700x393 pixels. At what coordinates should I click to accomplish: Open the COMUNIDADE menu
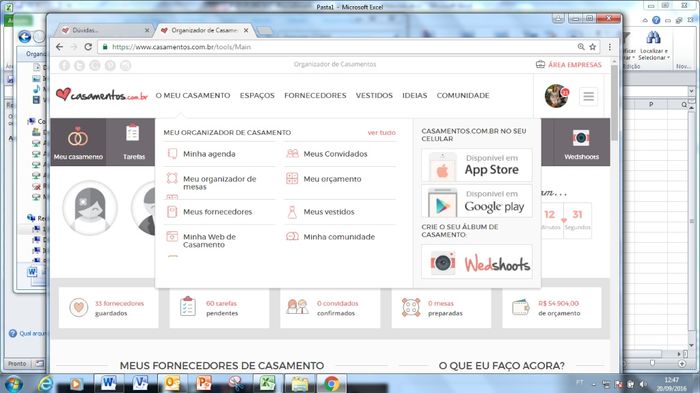[x=463, y=96]
